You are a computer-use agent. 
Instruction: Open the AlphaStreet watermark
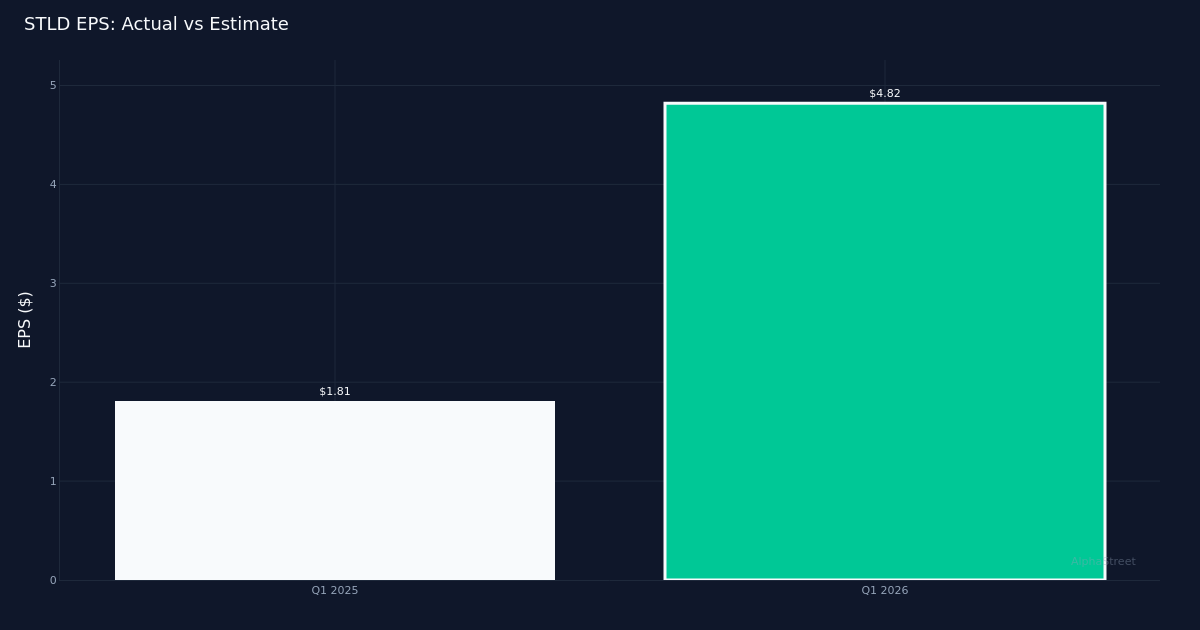coord(1103,562)
